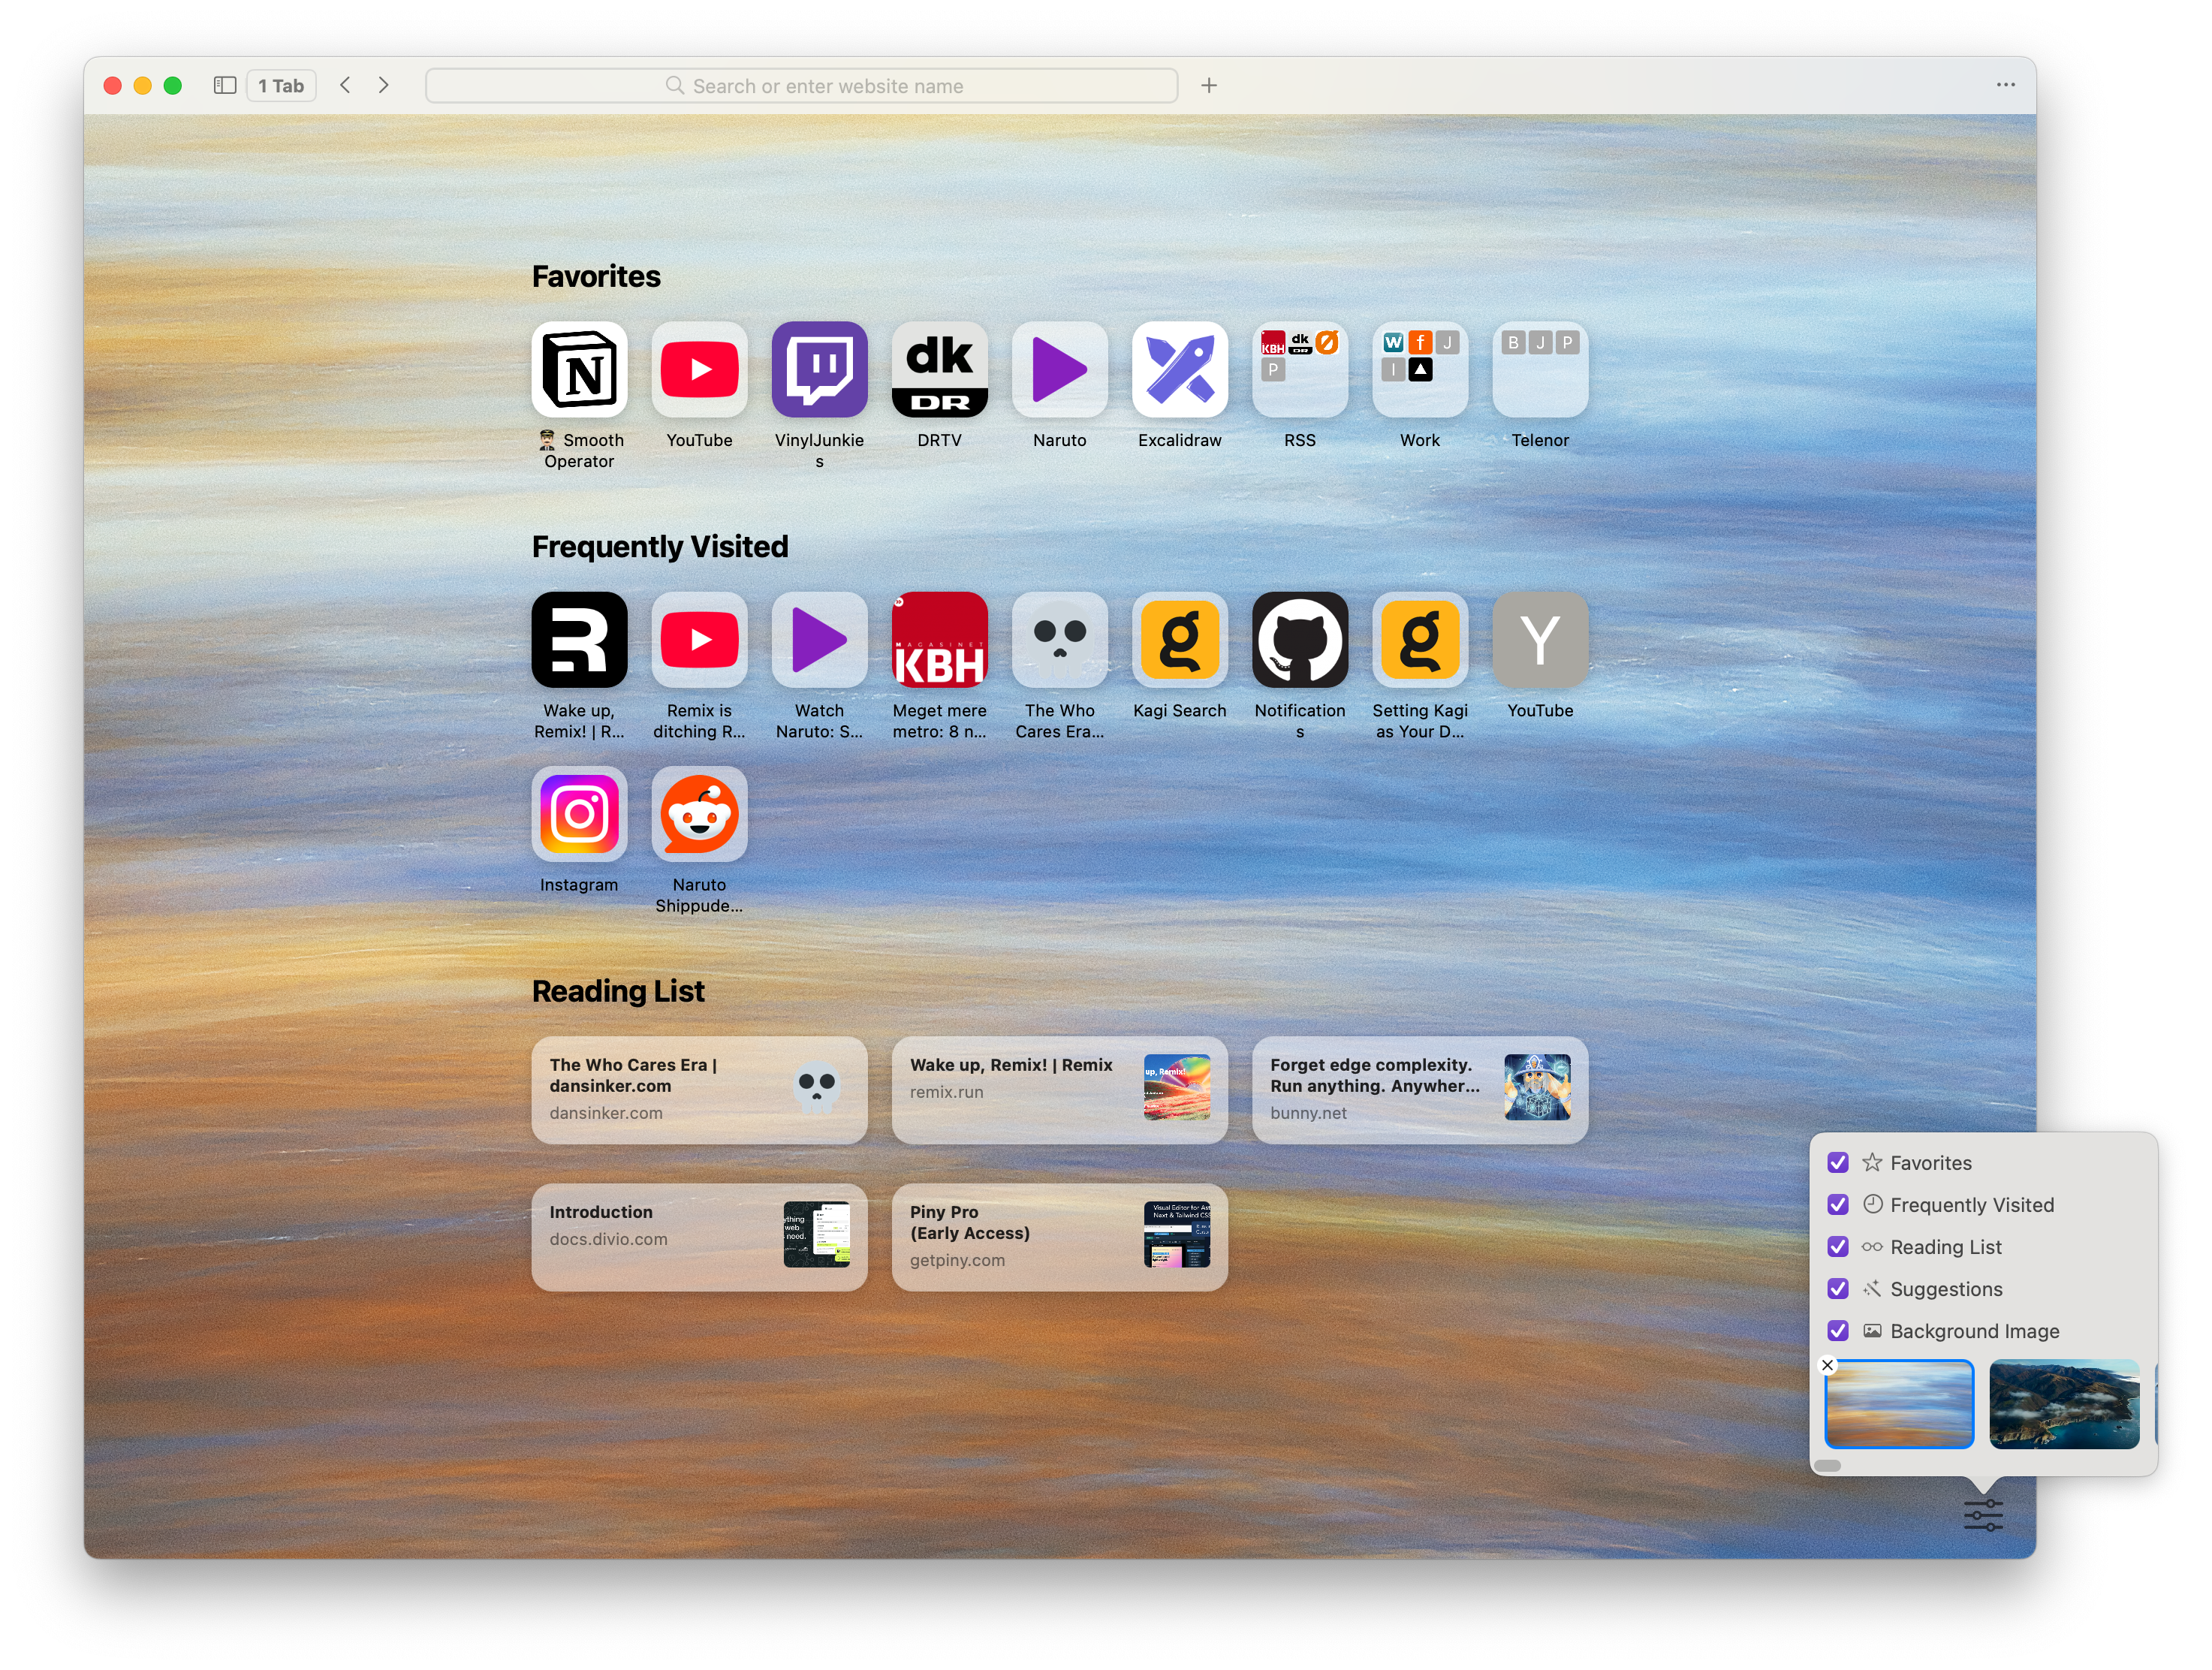
Task: Click the 1 Tab overview button
Action: pyautogui.click(x=281, y=86)
